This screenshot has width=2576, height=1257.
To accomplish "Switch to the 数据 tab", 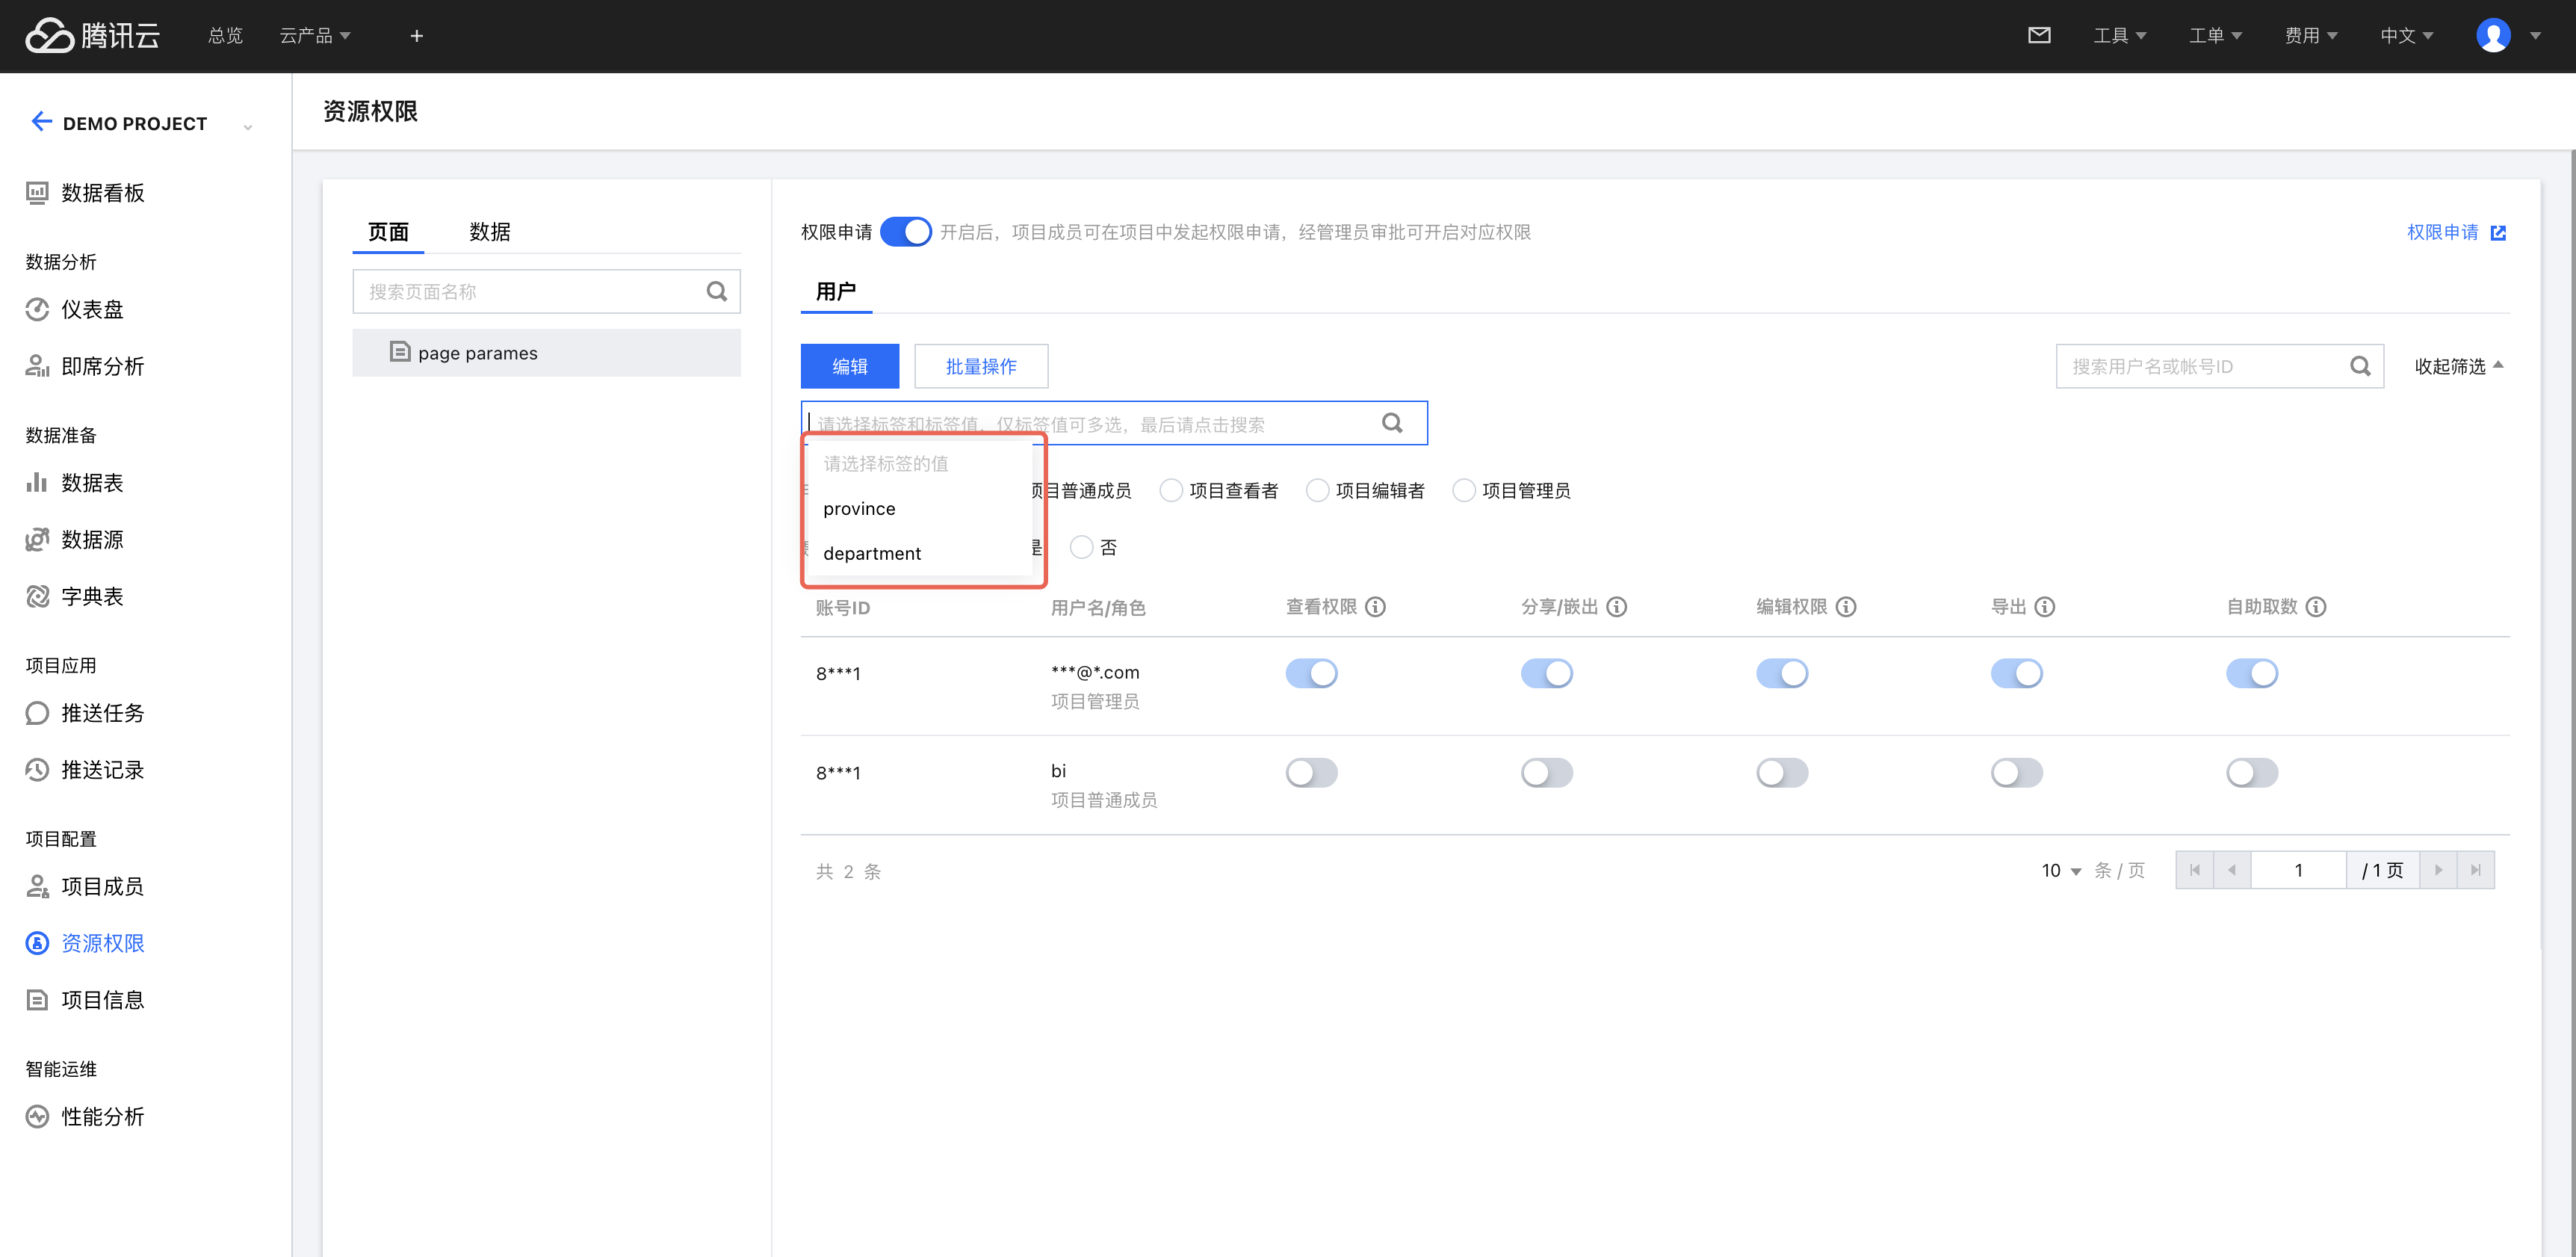I will [490, 232].
